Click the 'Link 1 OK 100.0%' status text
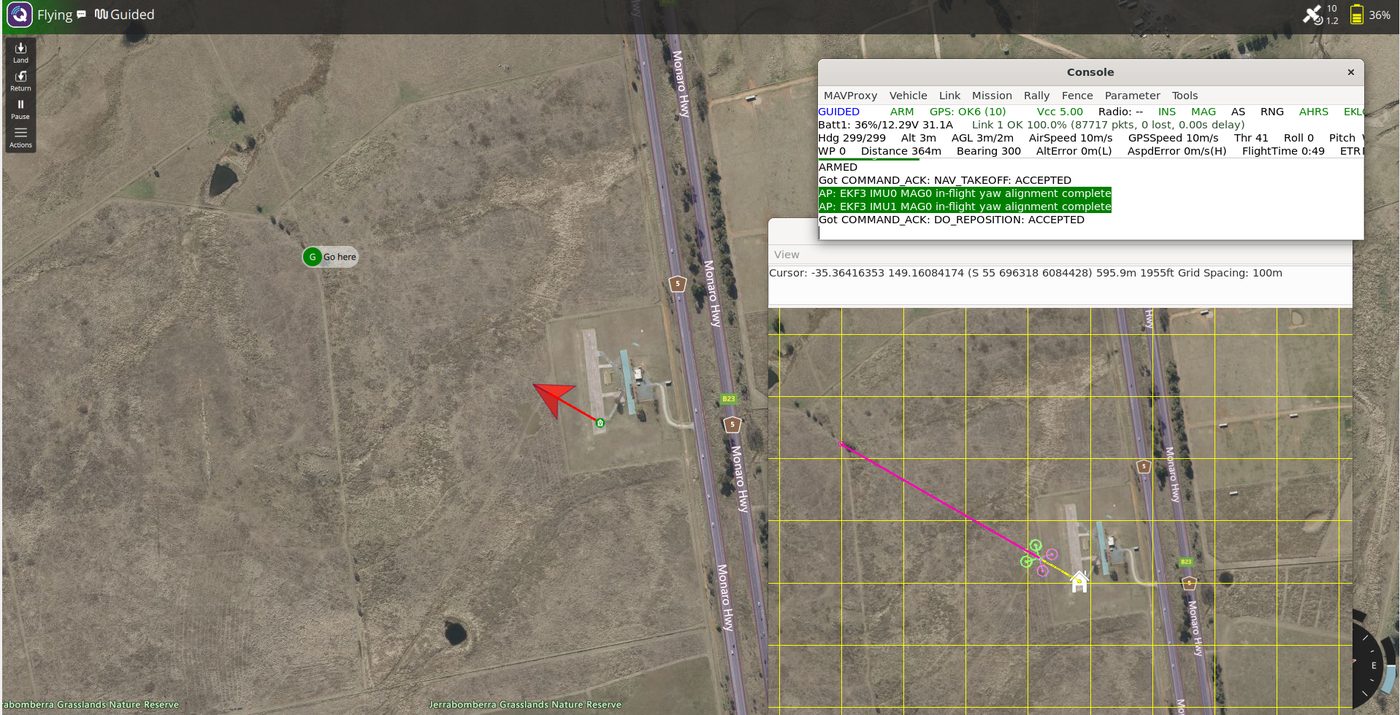 pos(1021,125)
